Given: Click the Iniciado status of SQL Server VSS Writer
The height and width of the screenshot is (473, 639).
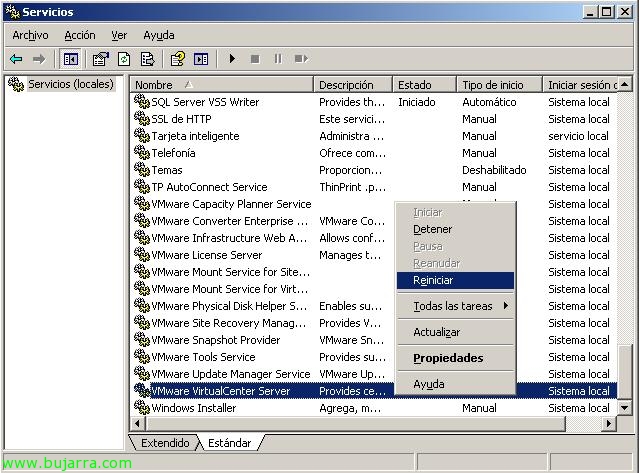Looking at the screenshot, I should point(416,102).
